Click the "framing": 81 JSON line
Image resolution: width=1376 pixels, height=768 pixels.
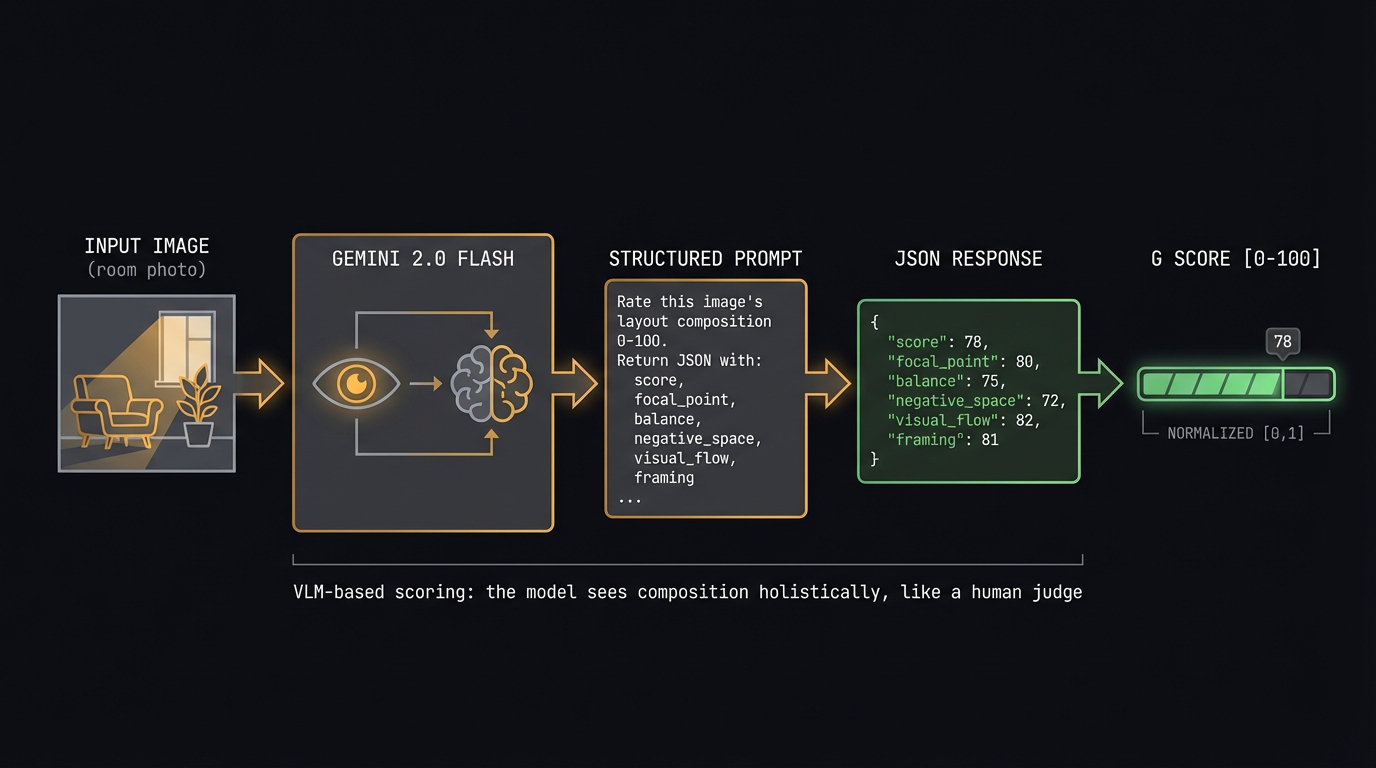point(943,439)
